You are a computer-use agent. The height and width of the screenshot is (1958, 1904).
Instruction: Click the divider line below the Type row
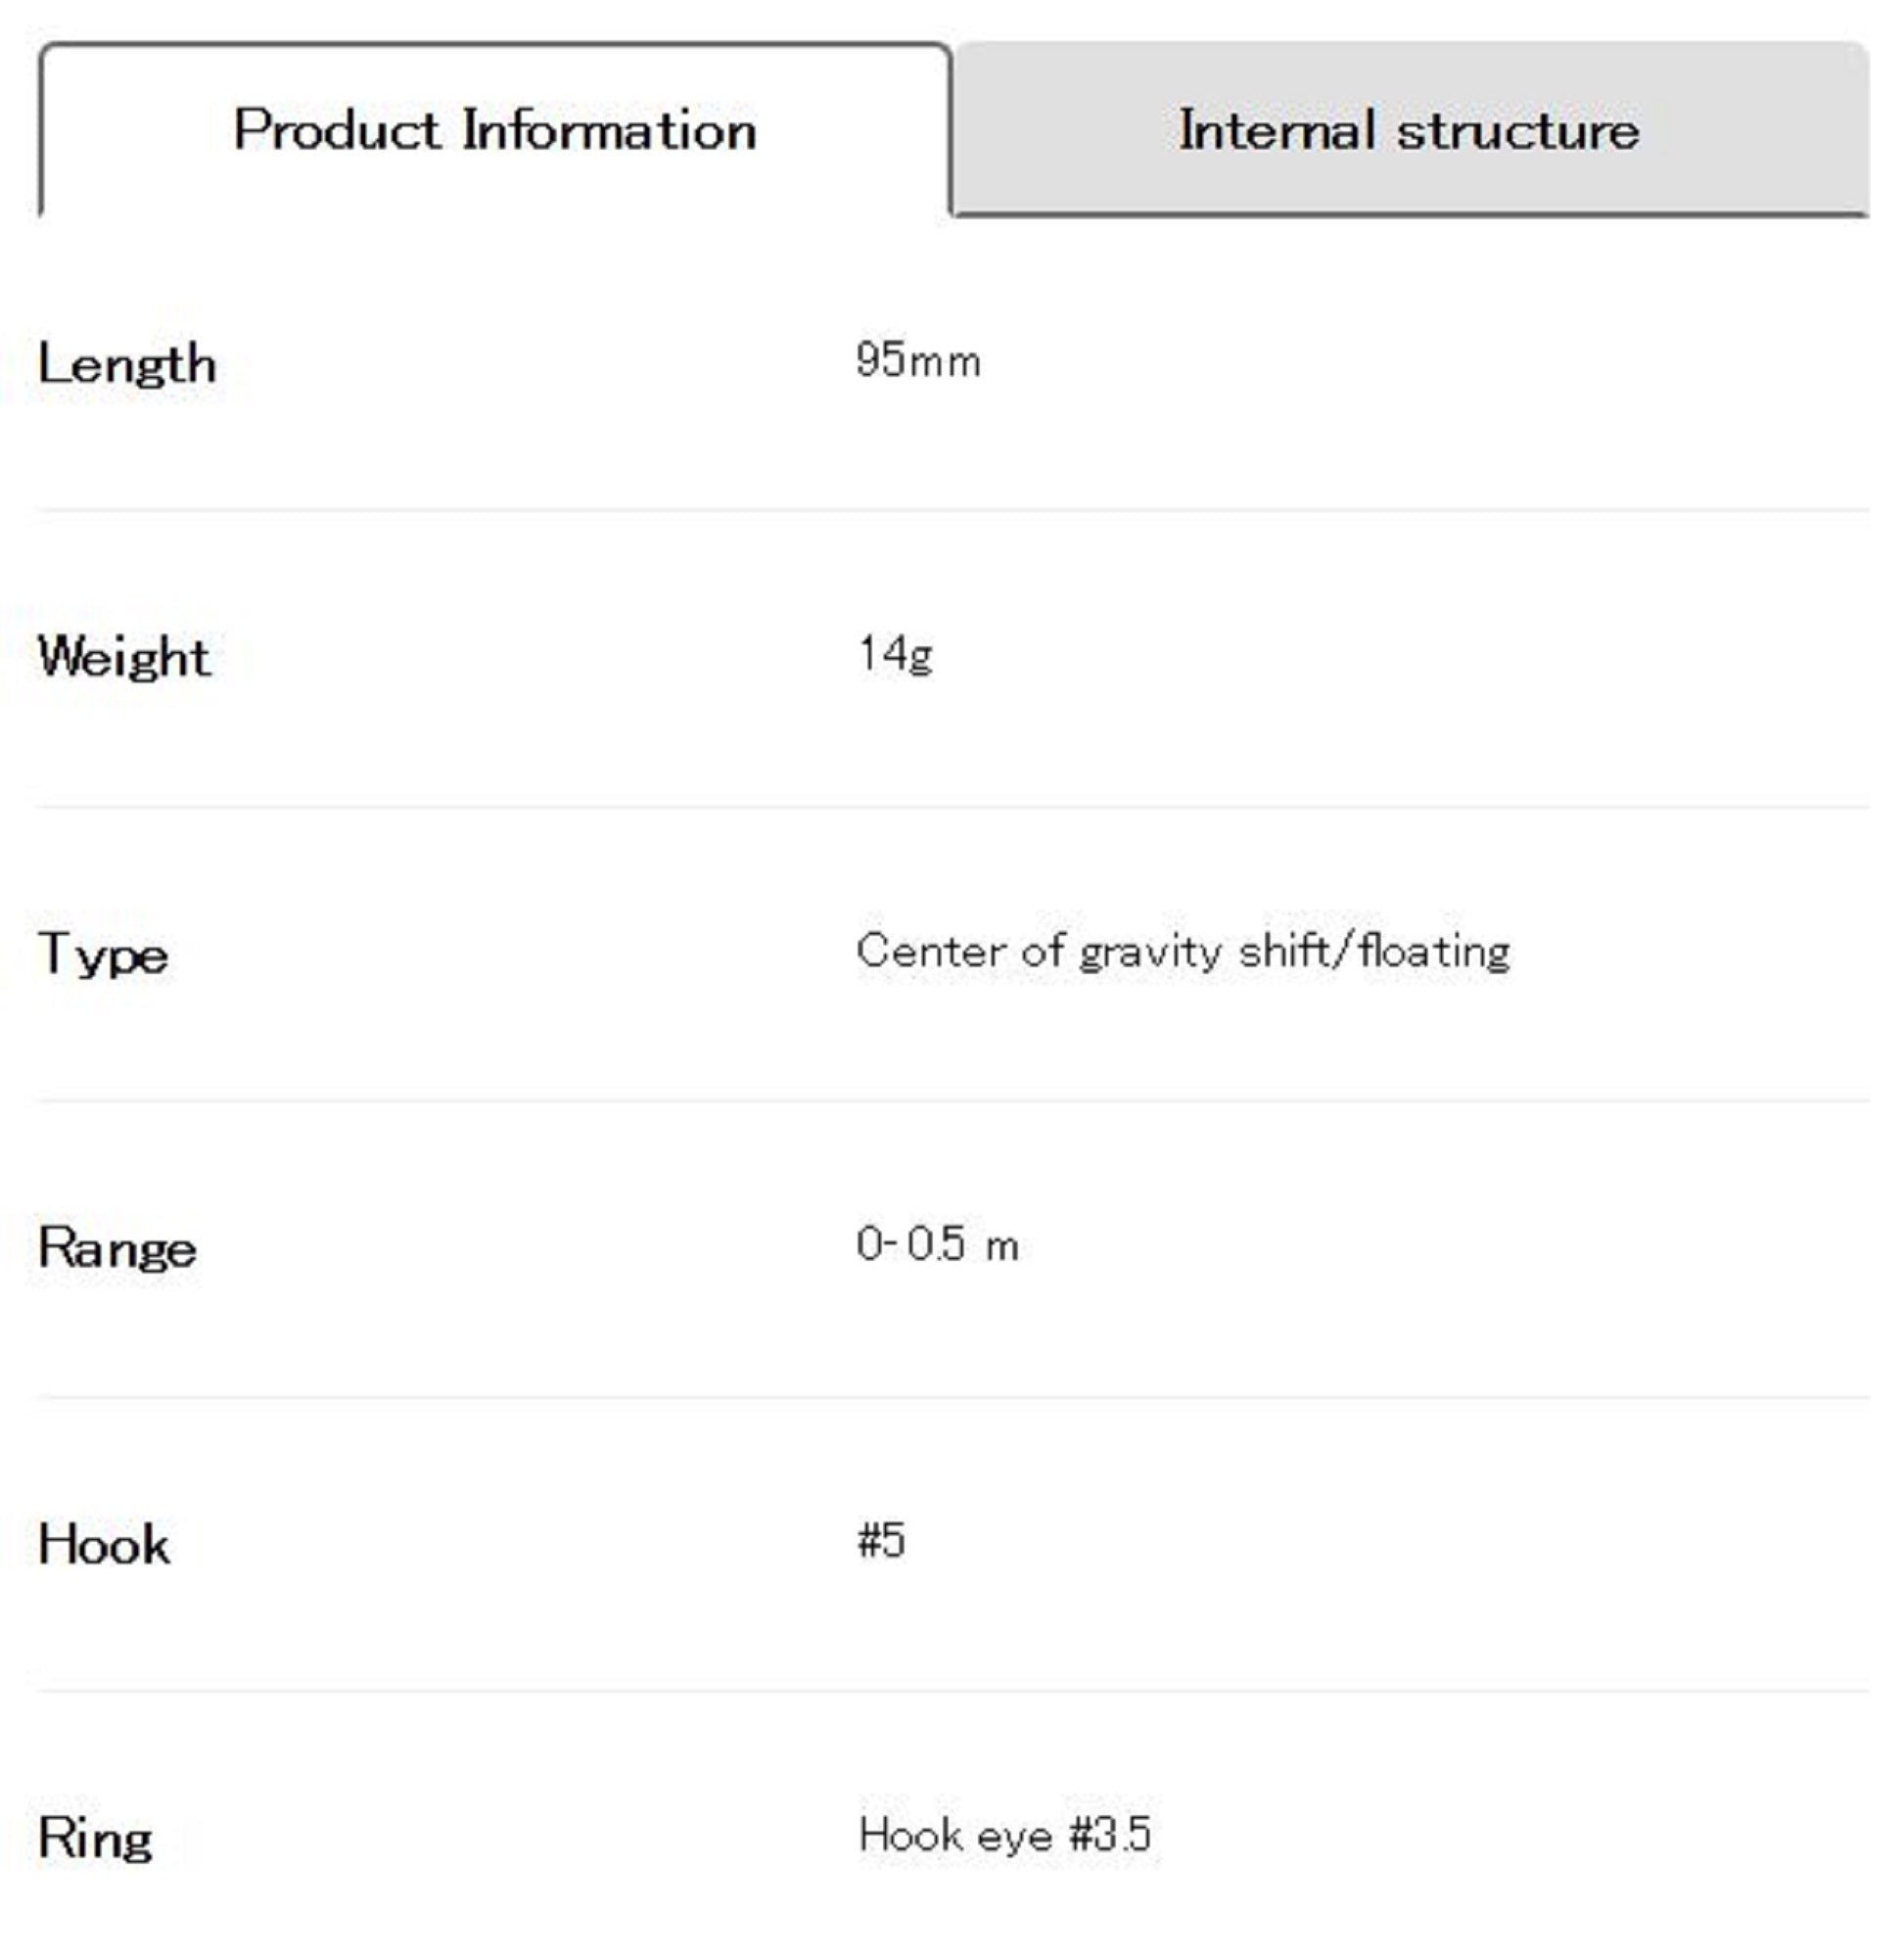click(952, 1100)
